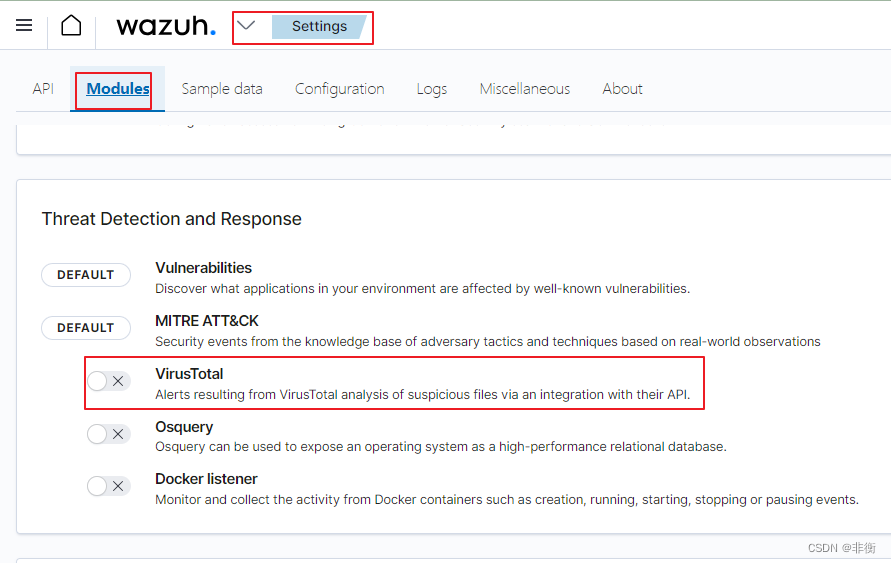Click the Docker listener module title

tap(206, 479)
